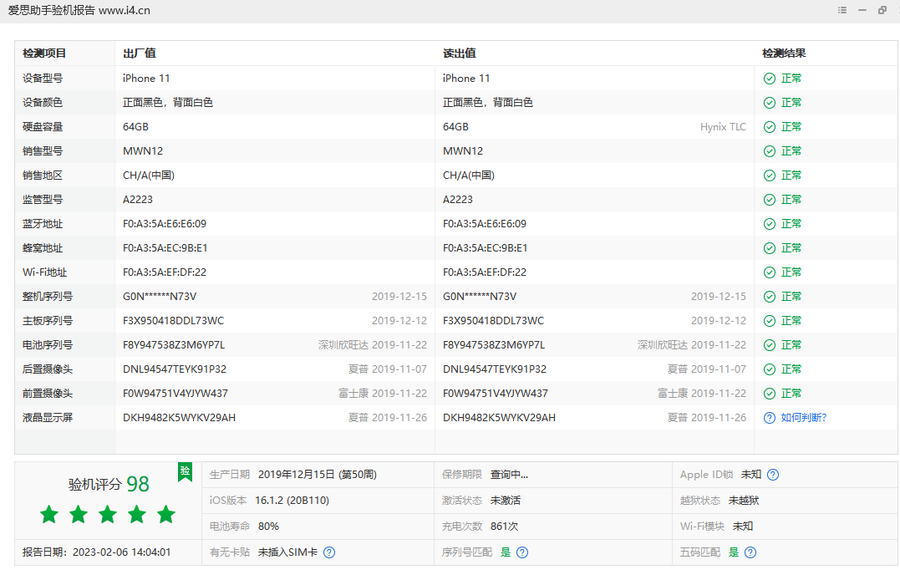Select the 深圳欣旺达 2019-11-22 factory battery maker label
Viewport: 900px width, 575px height.
pos(373,345)
